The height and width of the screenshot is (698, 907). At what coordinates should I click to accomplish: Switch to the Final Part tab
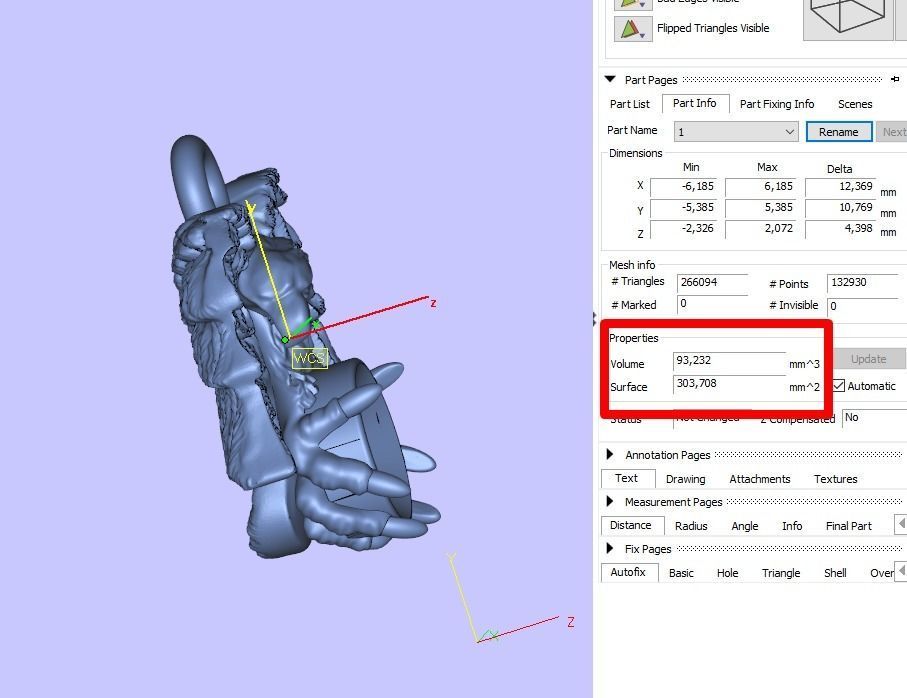coord(849,526)
